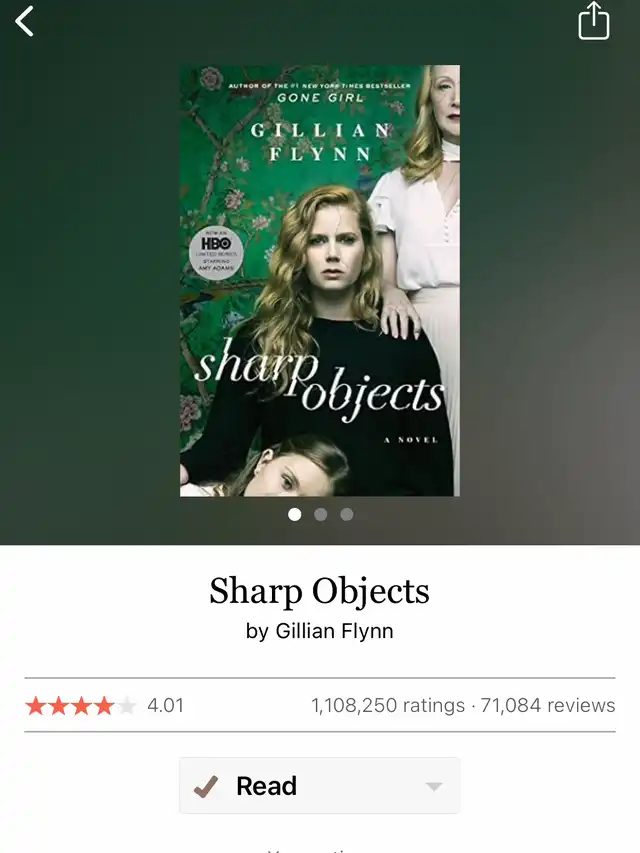Click the fifth gray rating star
The height and width of the screenshot is (853, 640).
pos(127,706)
